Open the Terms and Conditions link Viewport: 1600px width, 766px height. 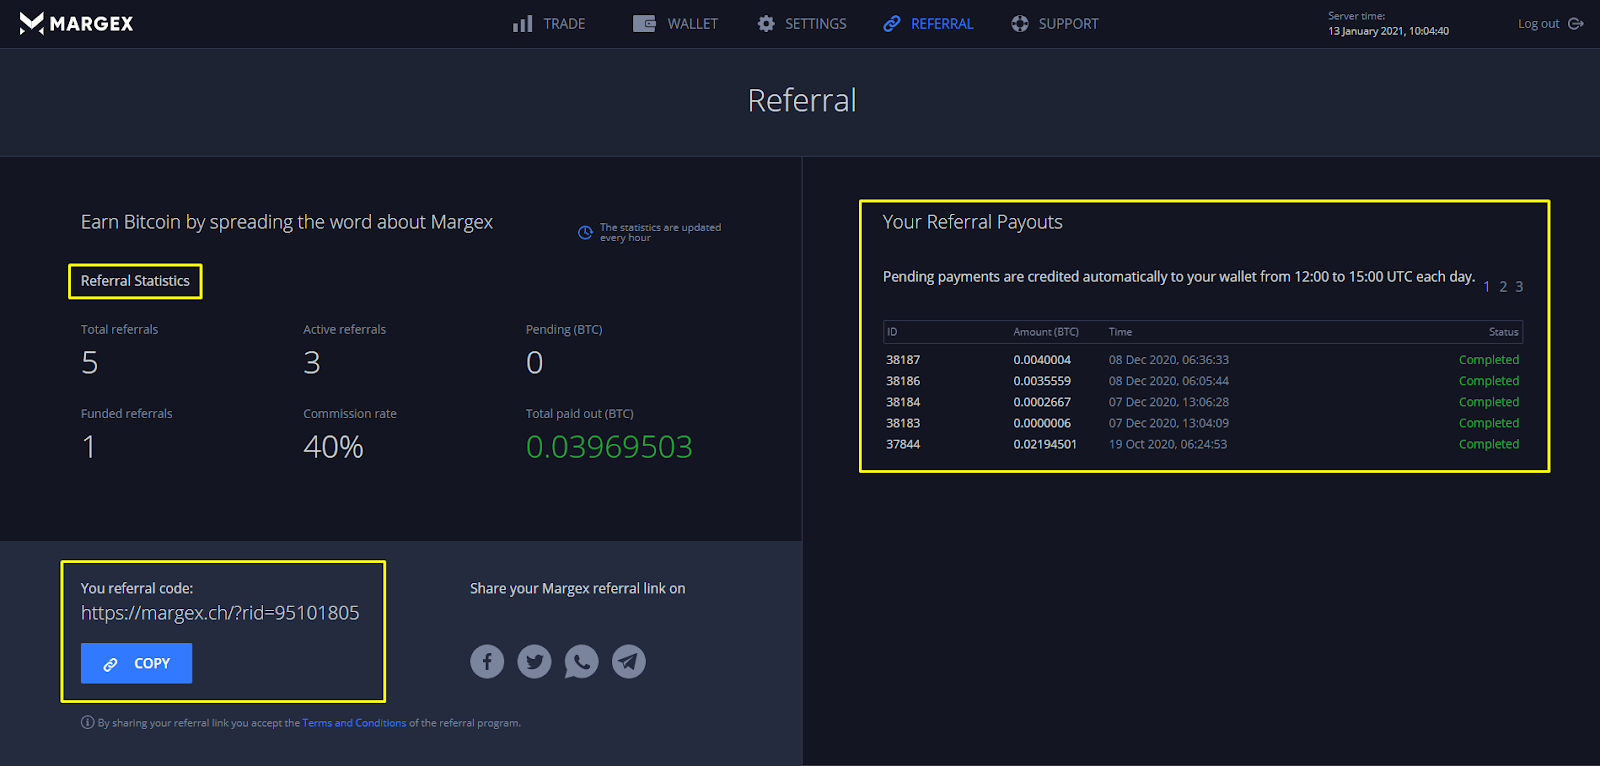coord(354,723)
